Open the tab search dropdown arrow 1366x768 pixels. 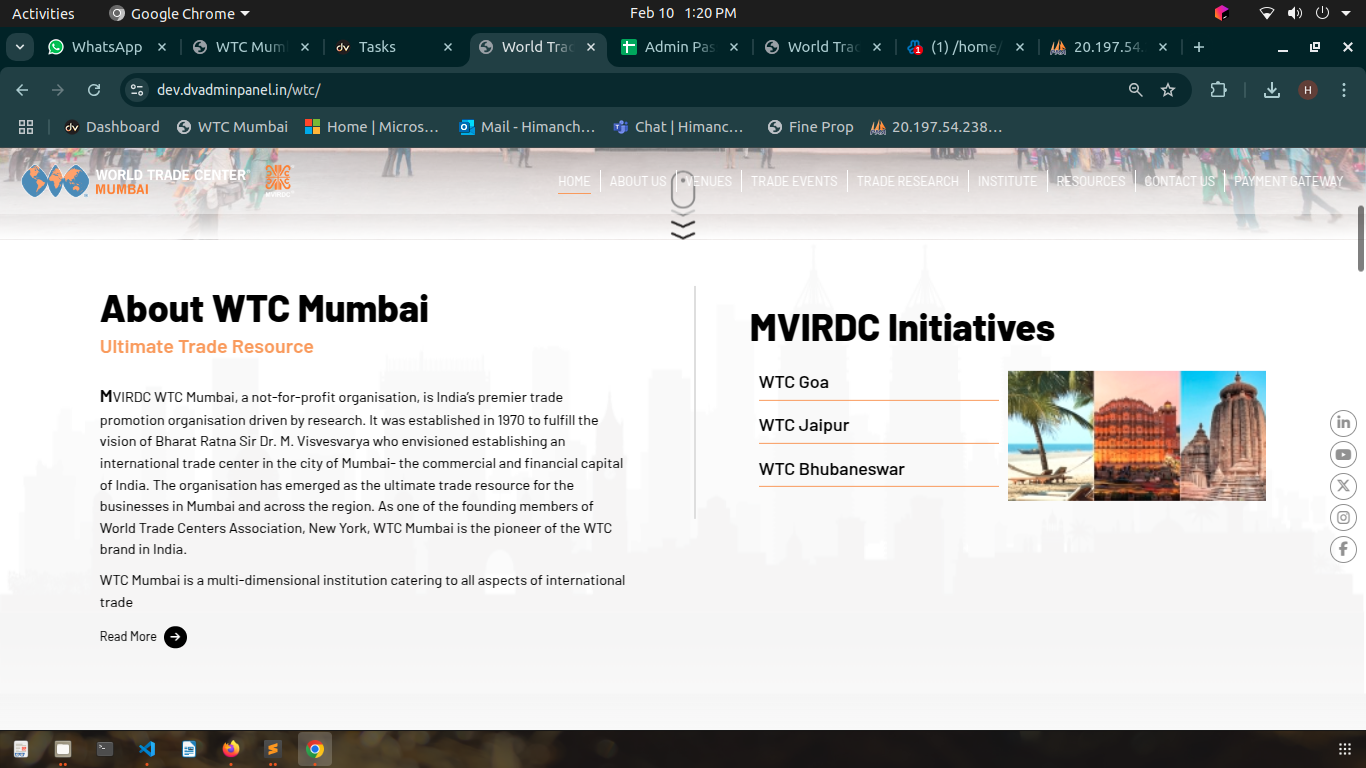(x=19, y=47)
